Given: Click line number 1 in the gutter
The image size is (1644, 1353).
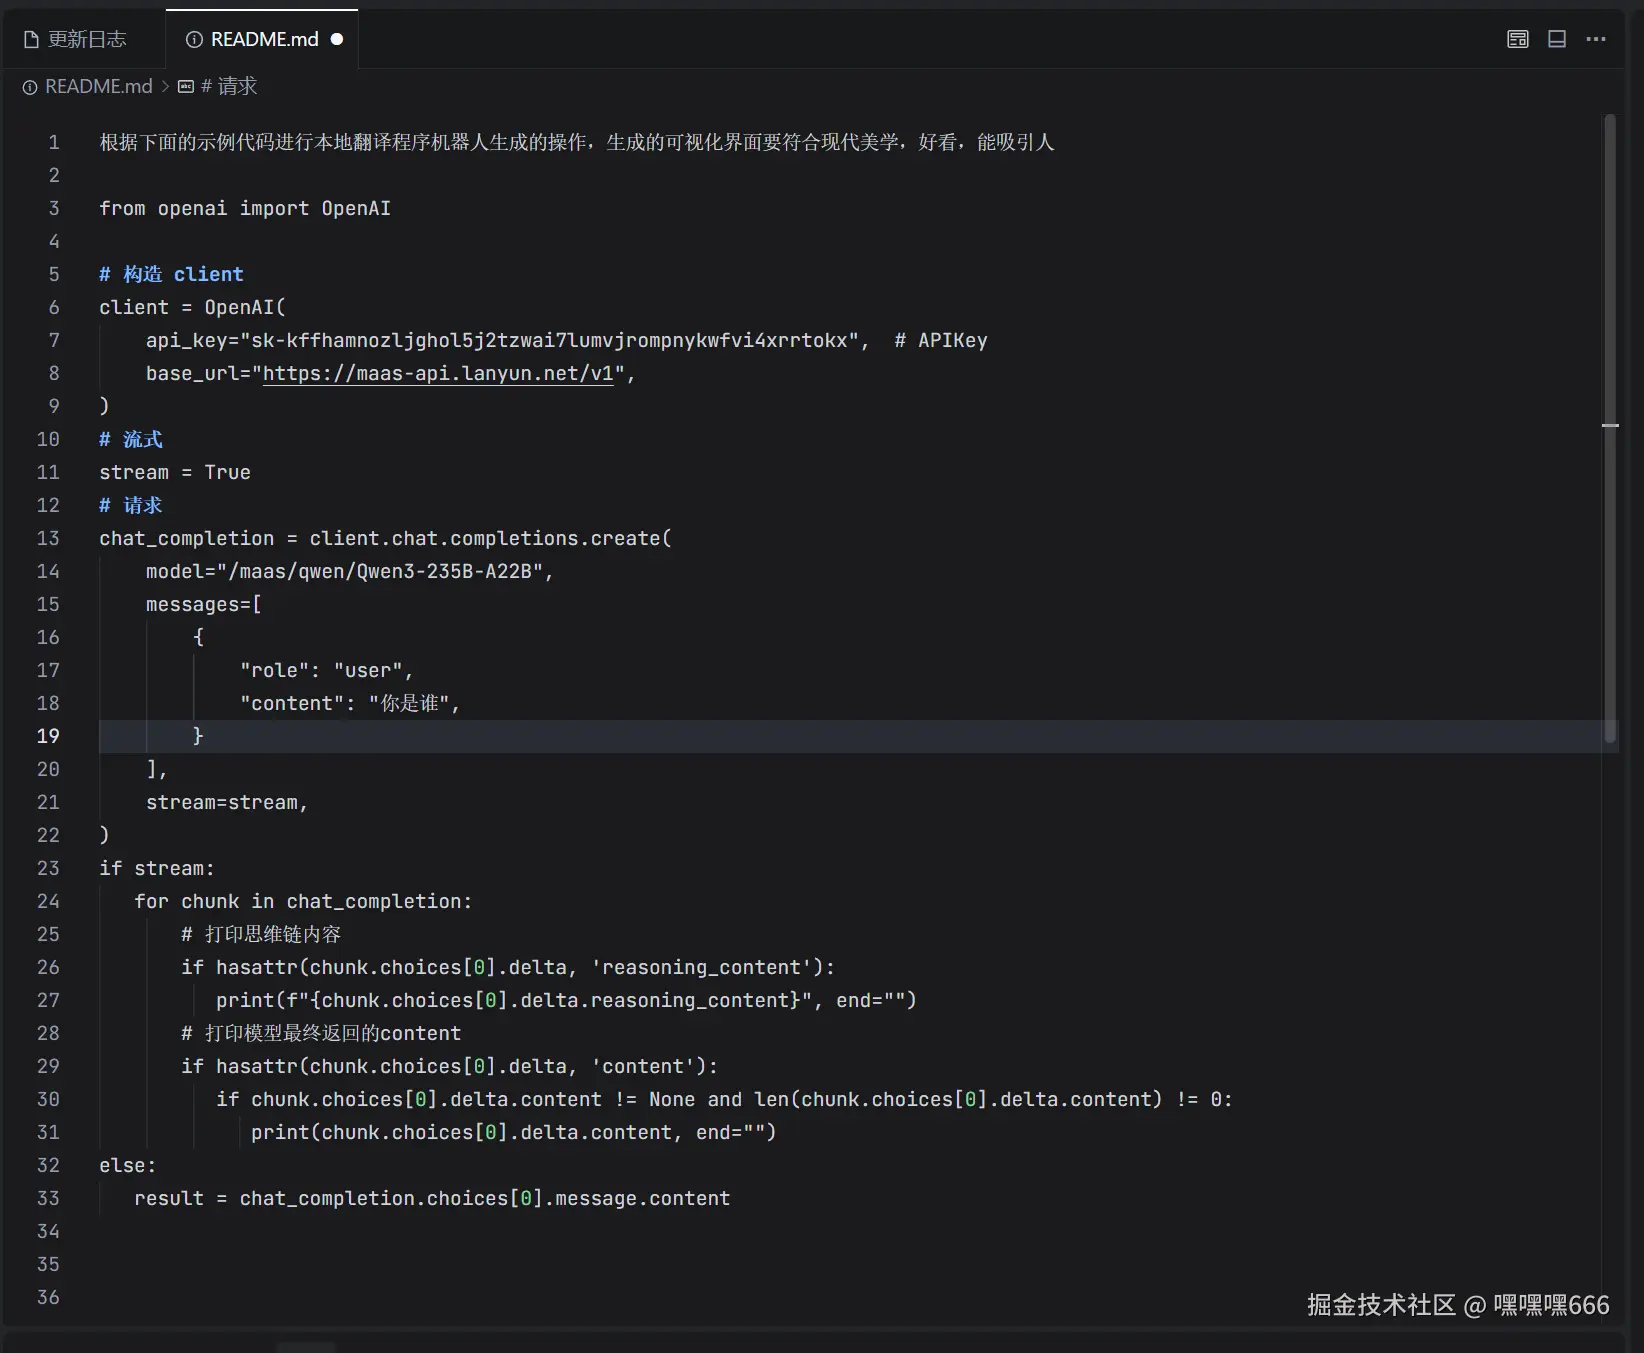Looking at the screenshot, I should 54,142.
